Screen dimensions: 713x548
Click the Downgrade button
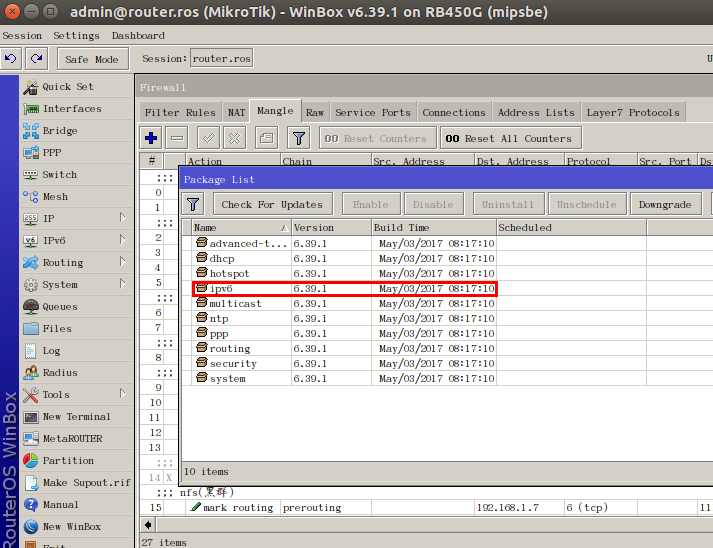tap(665, 204)
